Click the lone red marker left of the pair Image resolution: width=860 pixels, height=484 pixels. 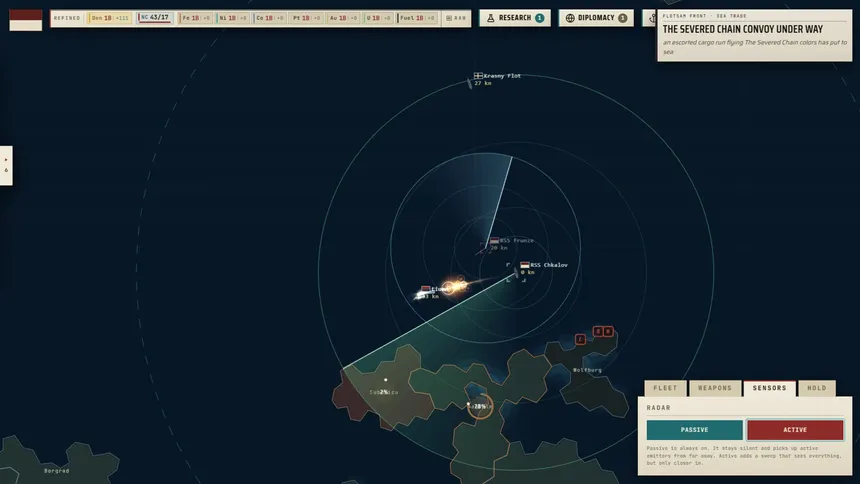point(580,339)
